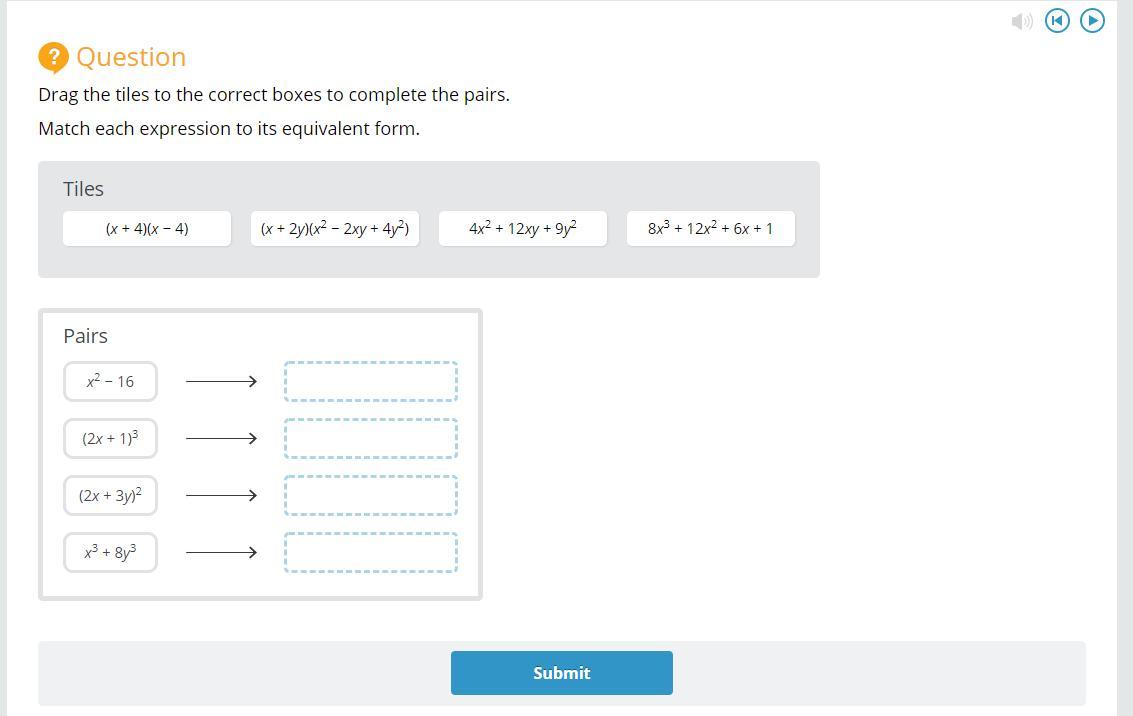This screenshot has width=1133, height=716.
Task: Click the arrow beside (2x + 1)³
Action: coord(221,438)
